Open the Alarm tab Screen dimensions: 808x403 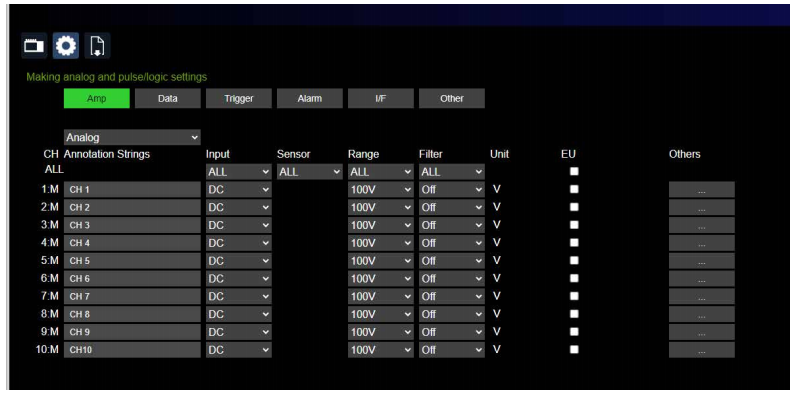[x=309, y=98]
